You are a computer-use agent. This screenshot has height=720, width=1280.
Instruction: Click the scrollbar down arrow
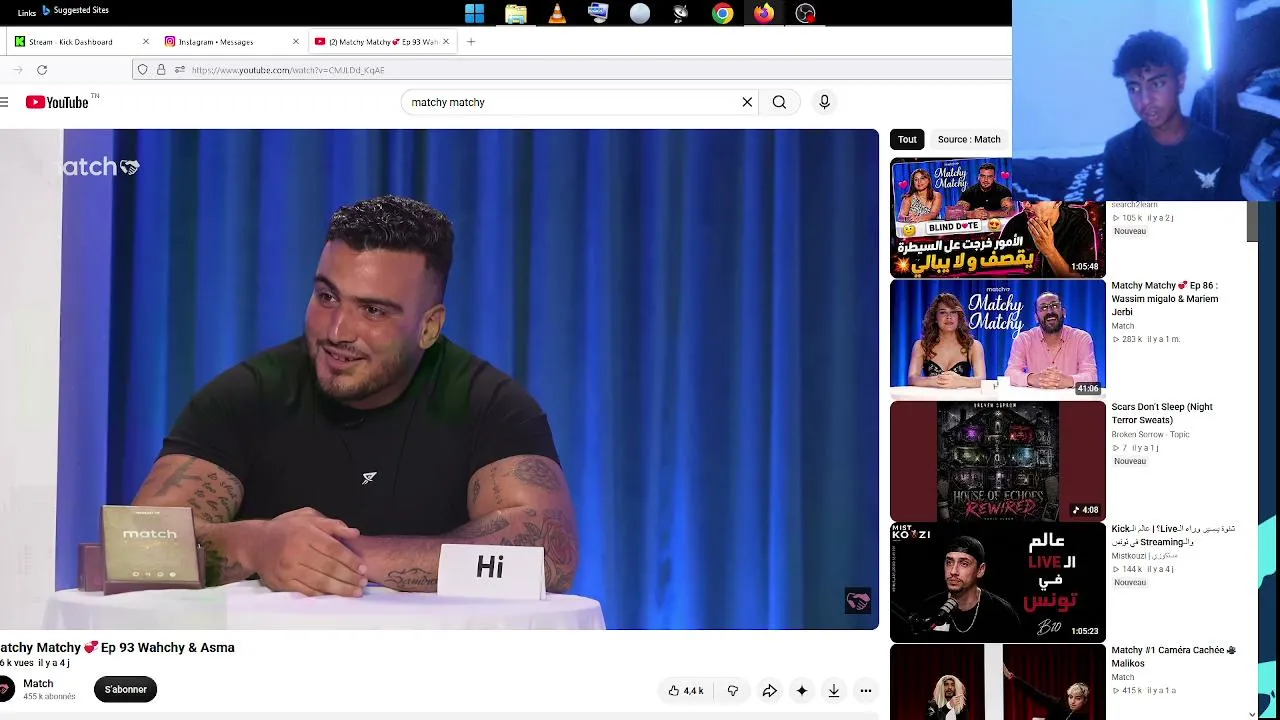coord(1252,714)
